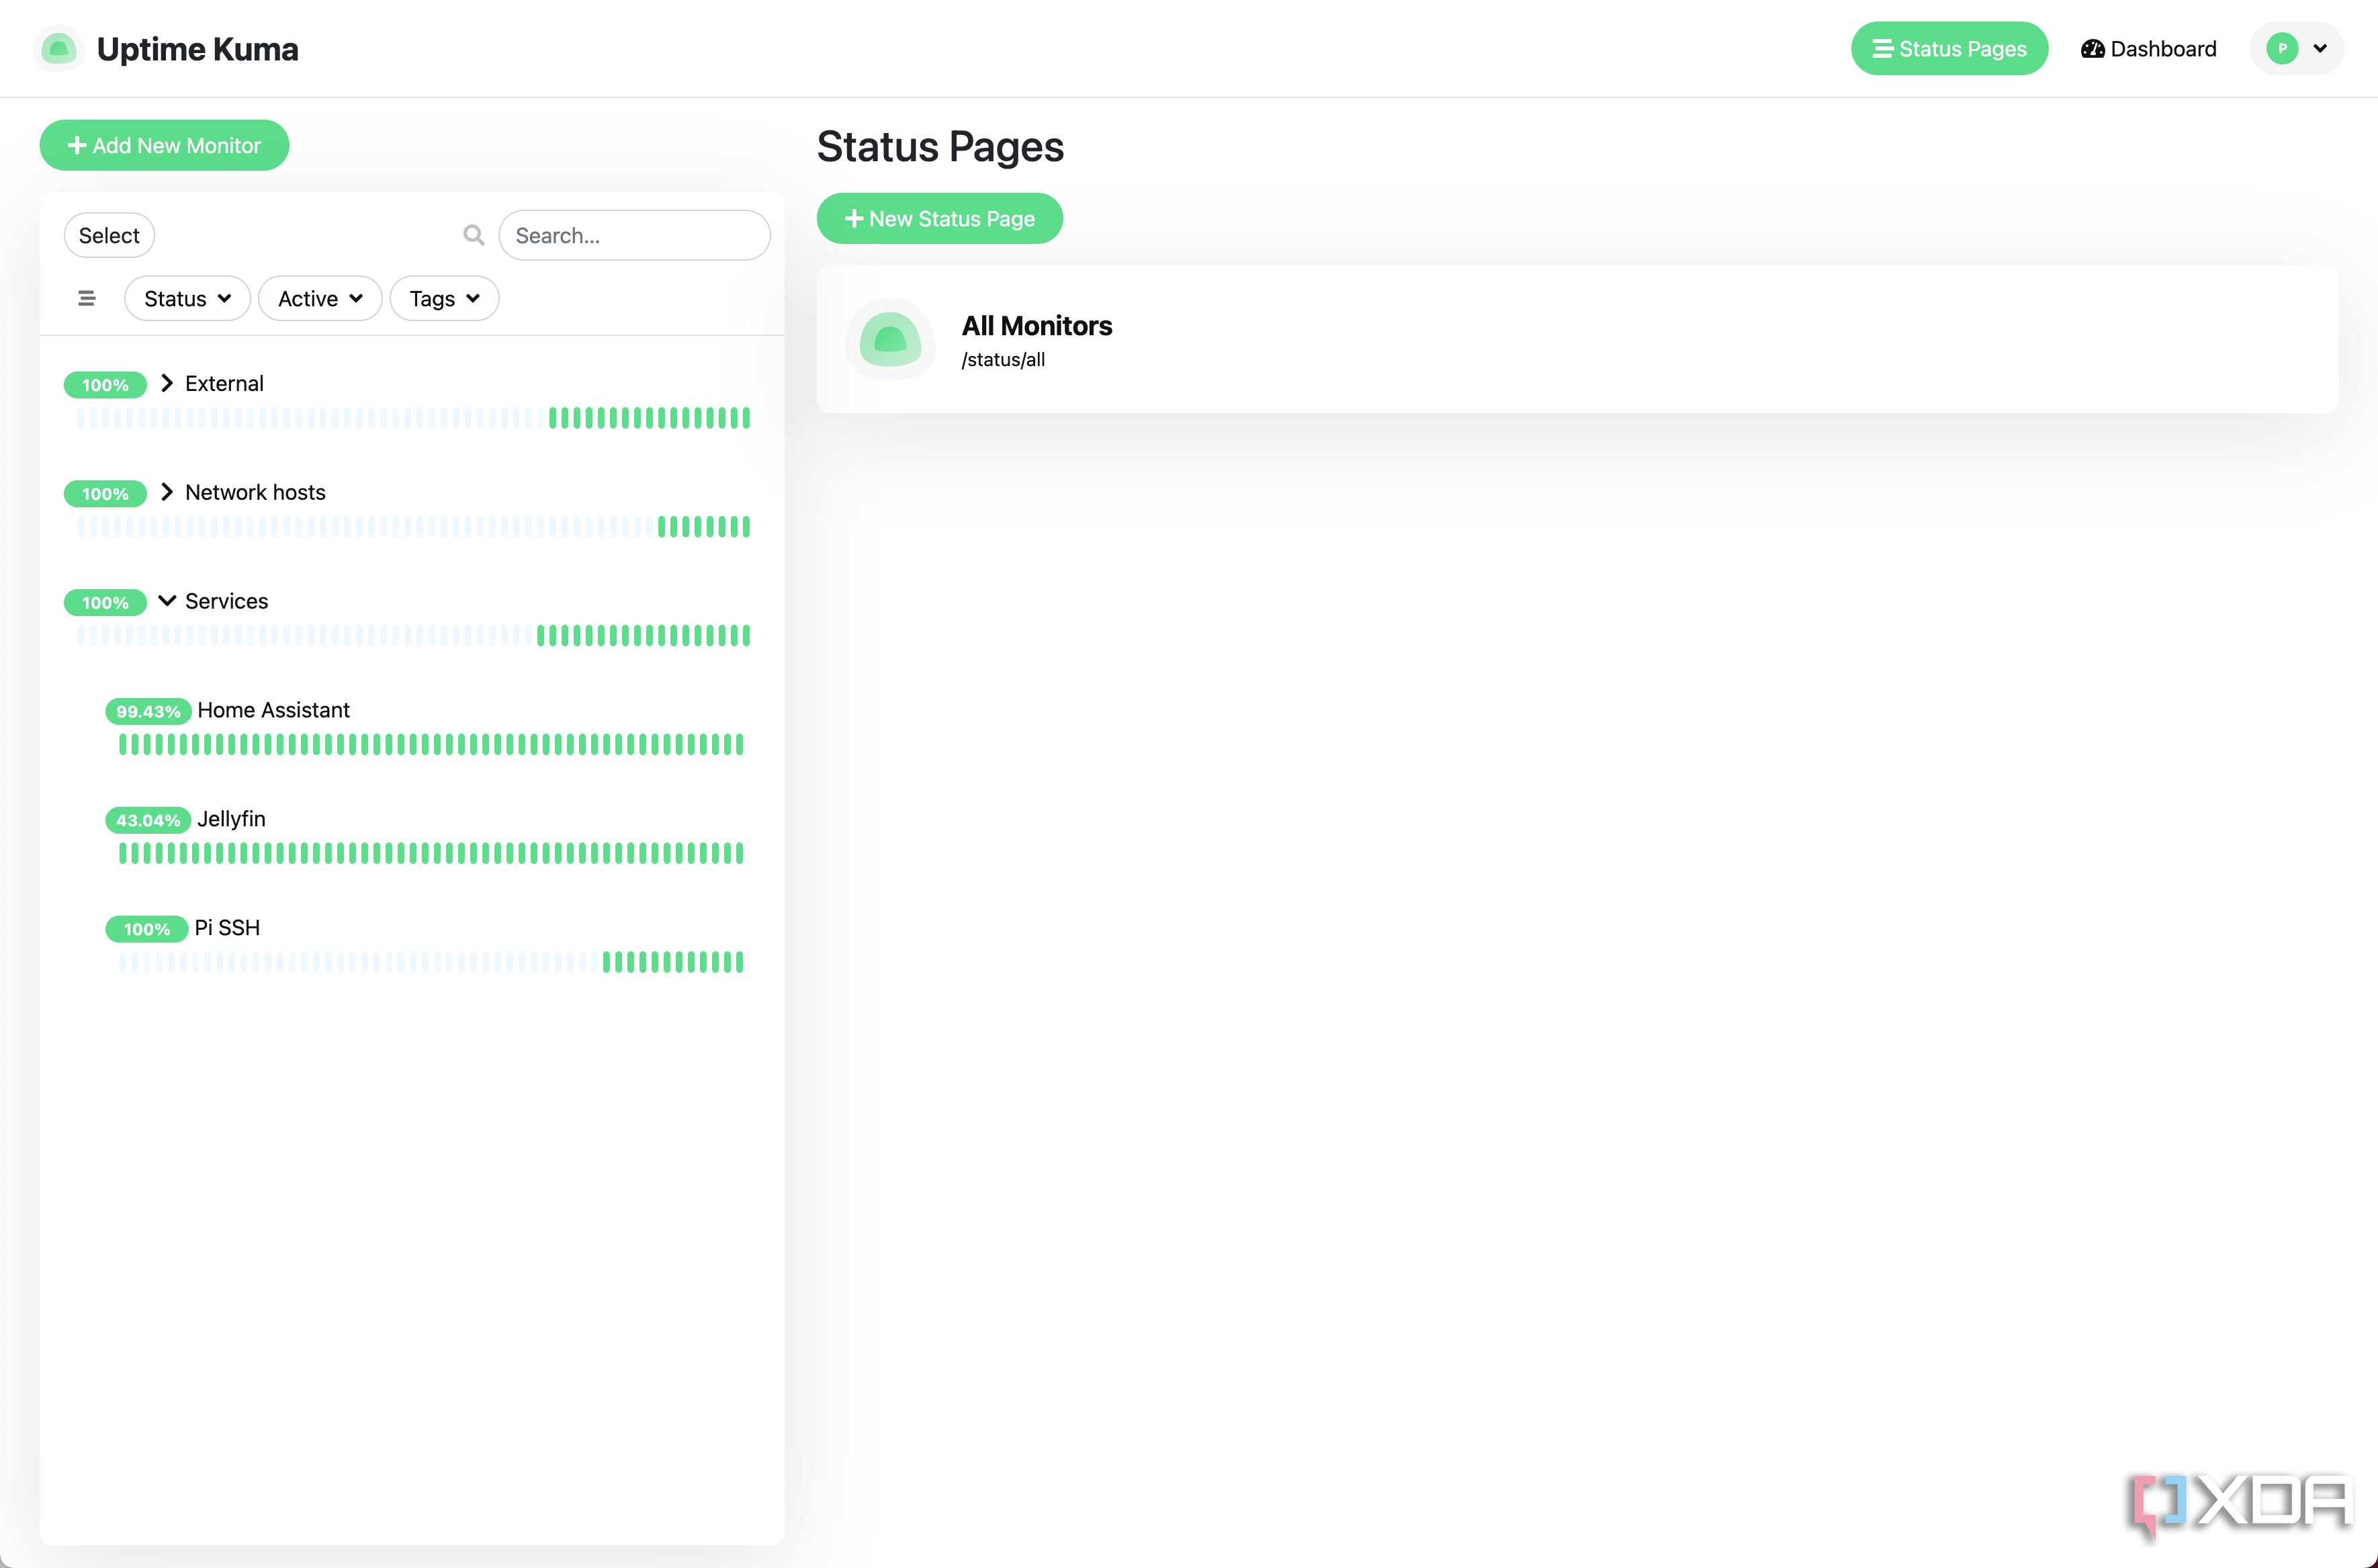The image size is (2378, 1568).
Task: Click the filter list hamburger icon
Action: coord(87,298)
